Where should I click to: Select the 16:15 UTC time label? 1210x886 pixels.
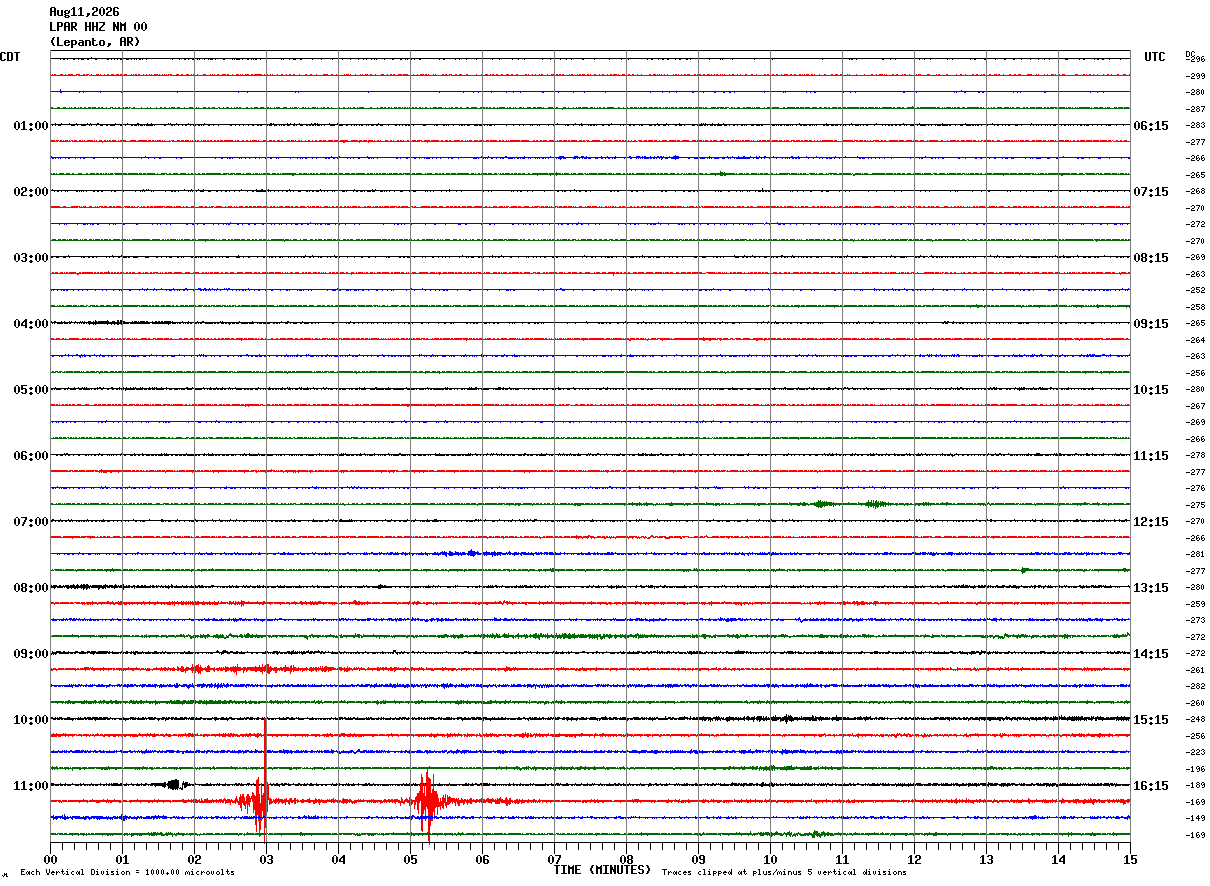pyautogui.click(x=1151, y=786)
